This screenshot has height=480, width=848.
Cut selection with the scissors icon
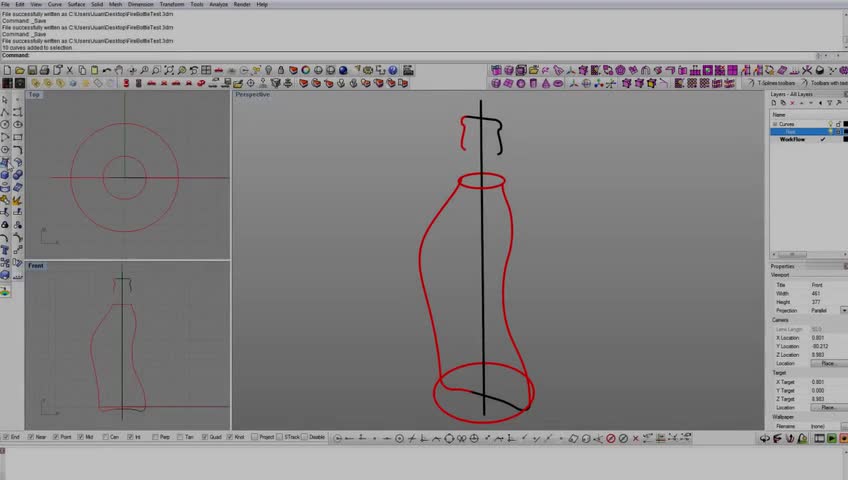click(x=70, y=70)
